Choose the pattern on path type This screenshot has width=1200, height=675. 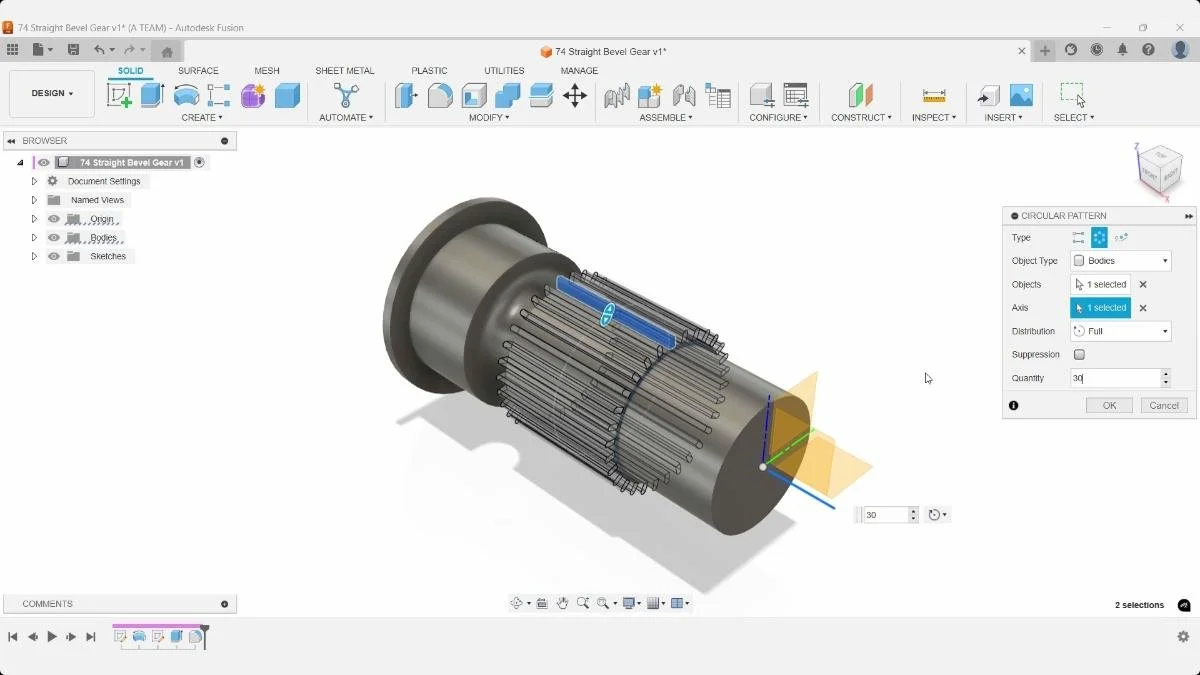coord(1121,237)
